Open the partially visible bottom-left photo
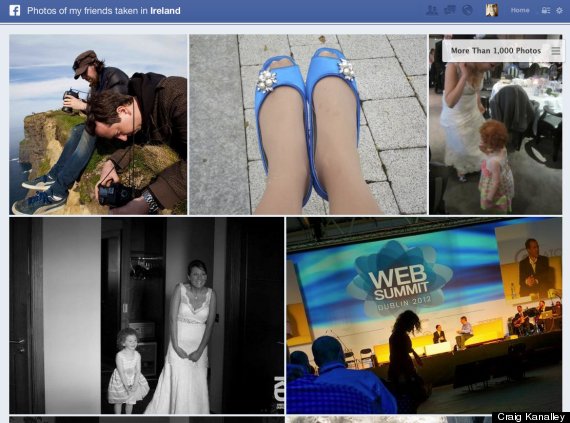570x423 pixels. coord(147,420)
